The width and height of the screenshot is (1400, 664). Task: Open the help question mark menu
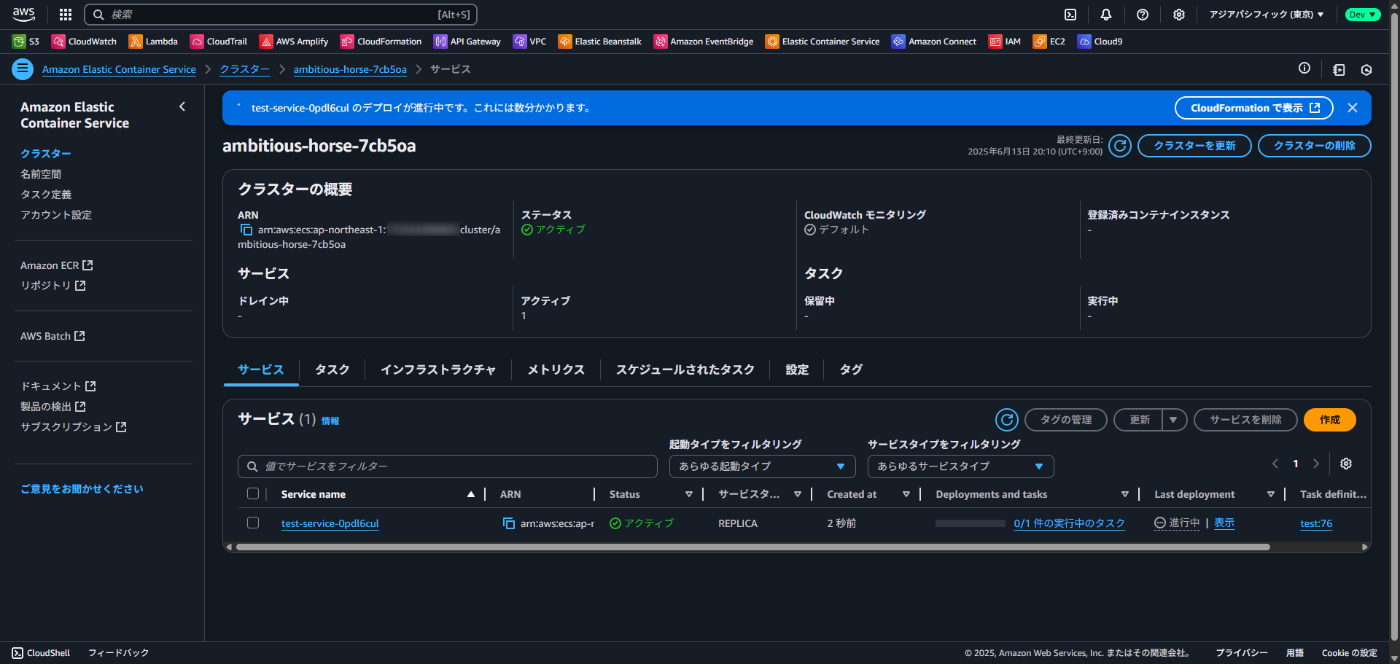click(1143, 15)
